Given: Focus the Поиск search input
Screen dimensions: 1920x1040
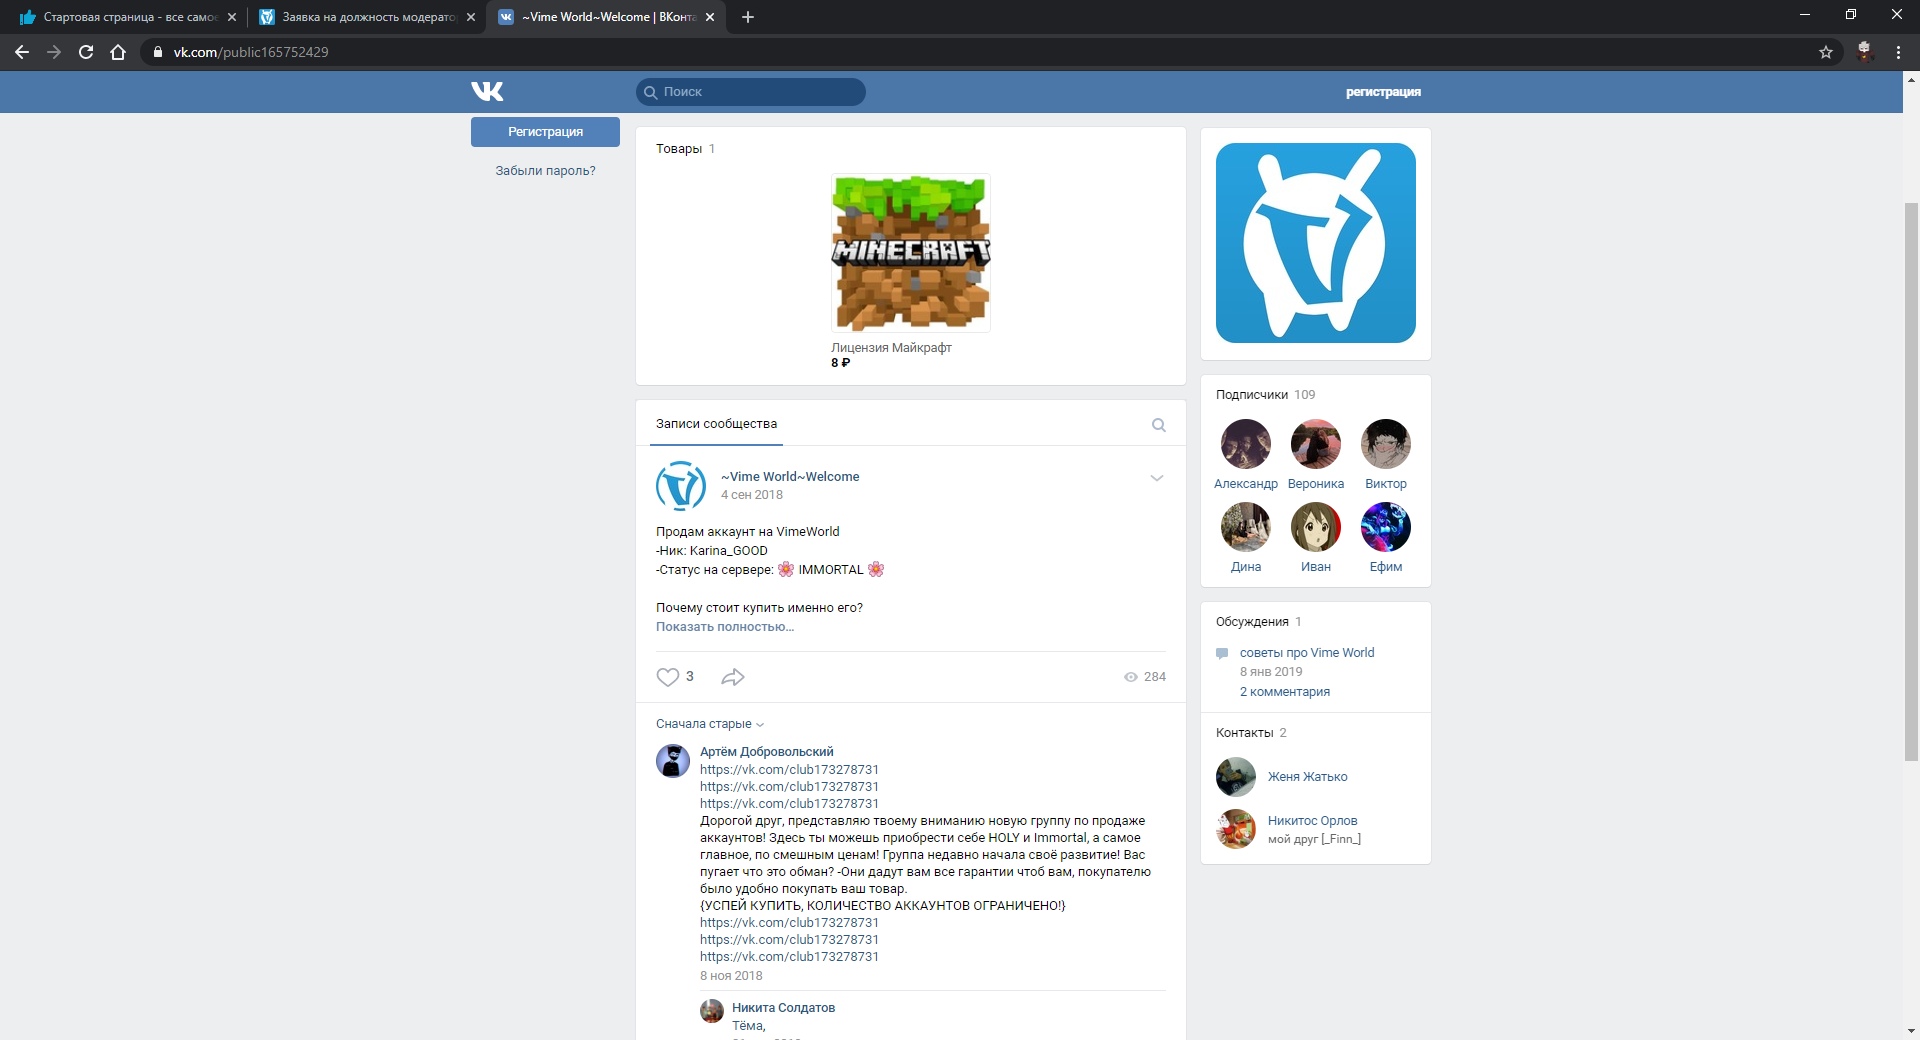Looking at the screenshot, I should click(751, 92).
